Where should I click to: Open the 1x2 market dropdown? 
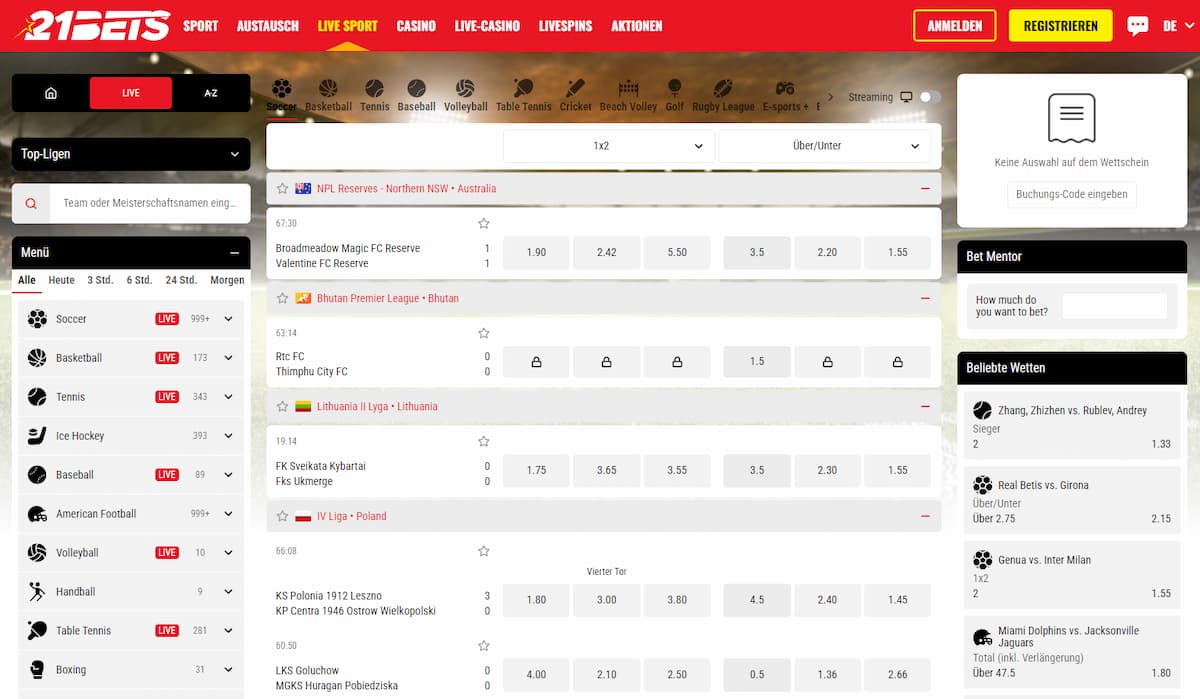(x=607, y=145)
